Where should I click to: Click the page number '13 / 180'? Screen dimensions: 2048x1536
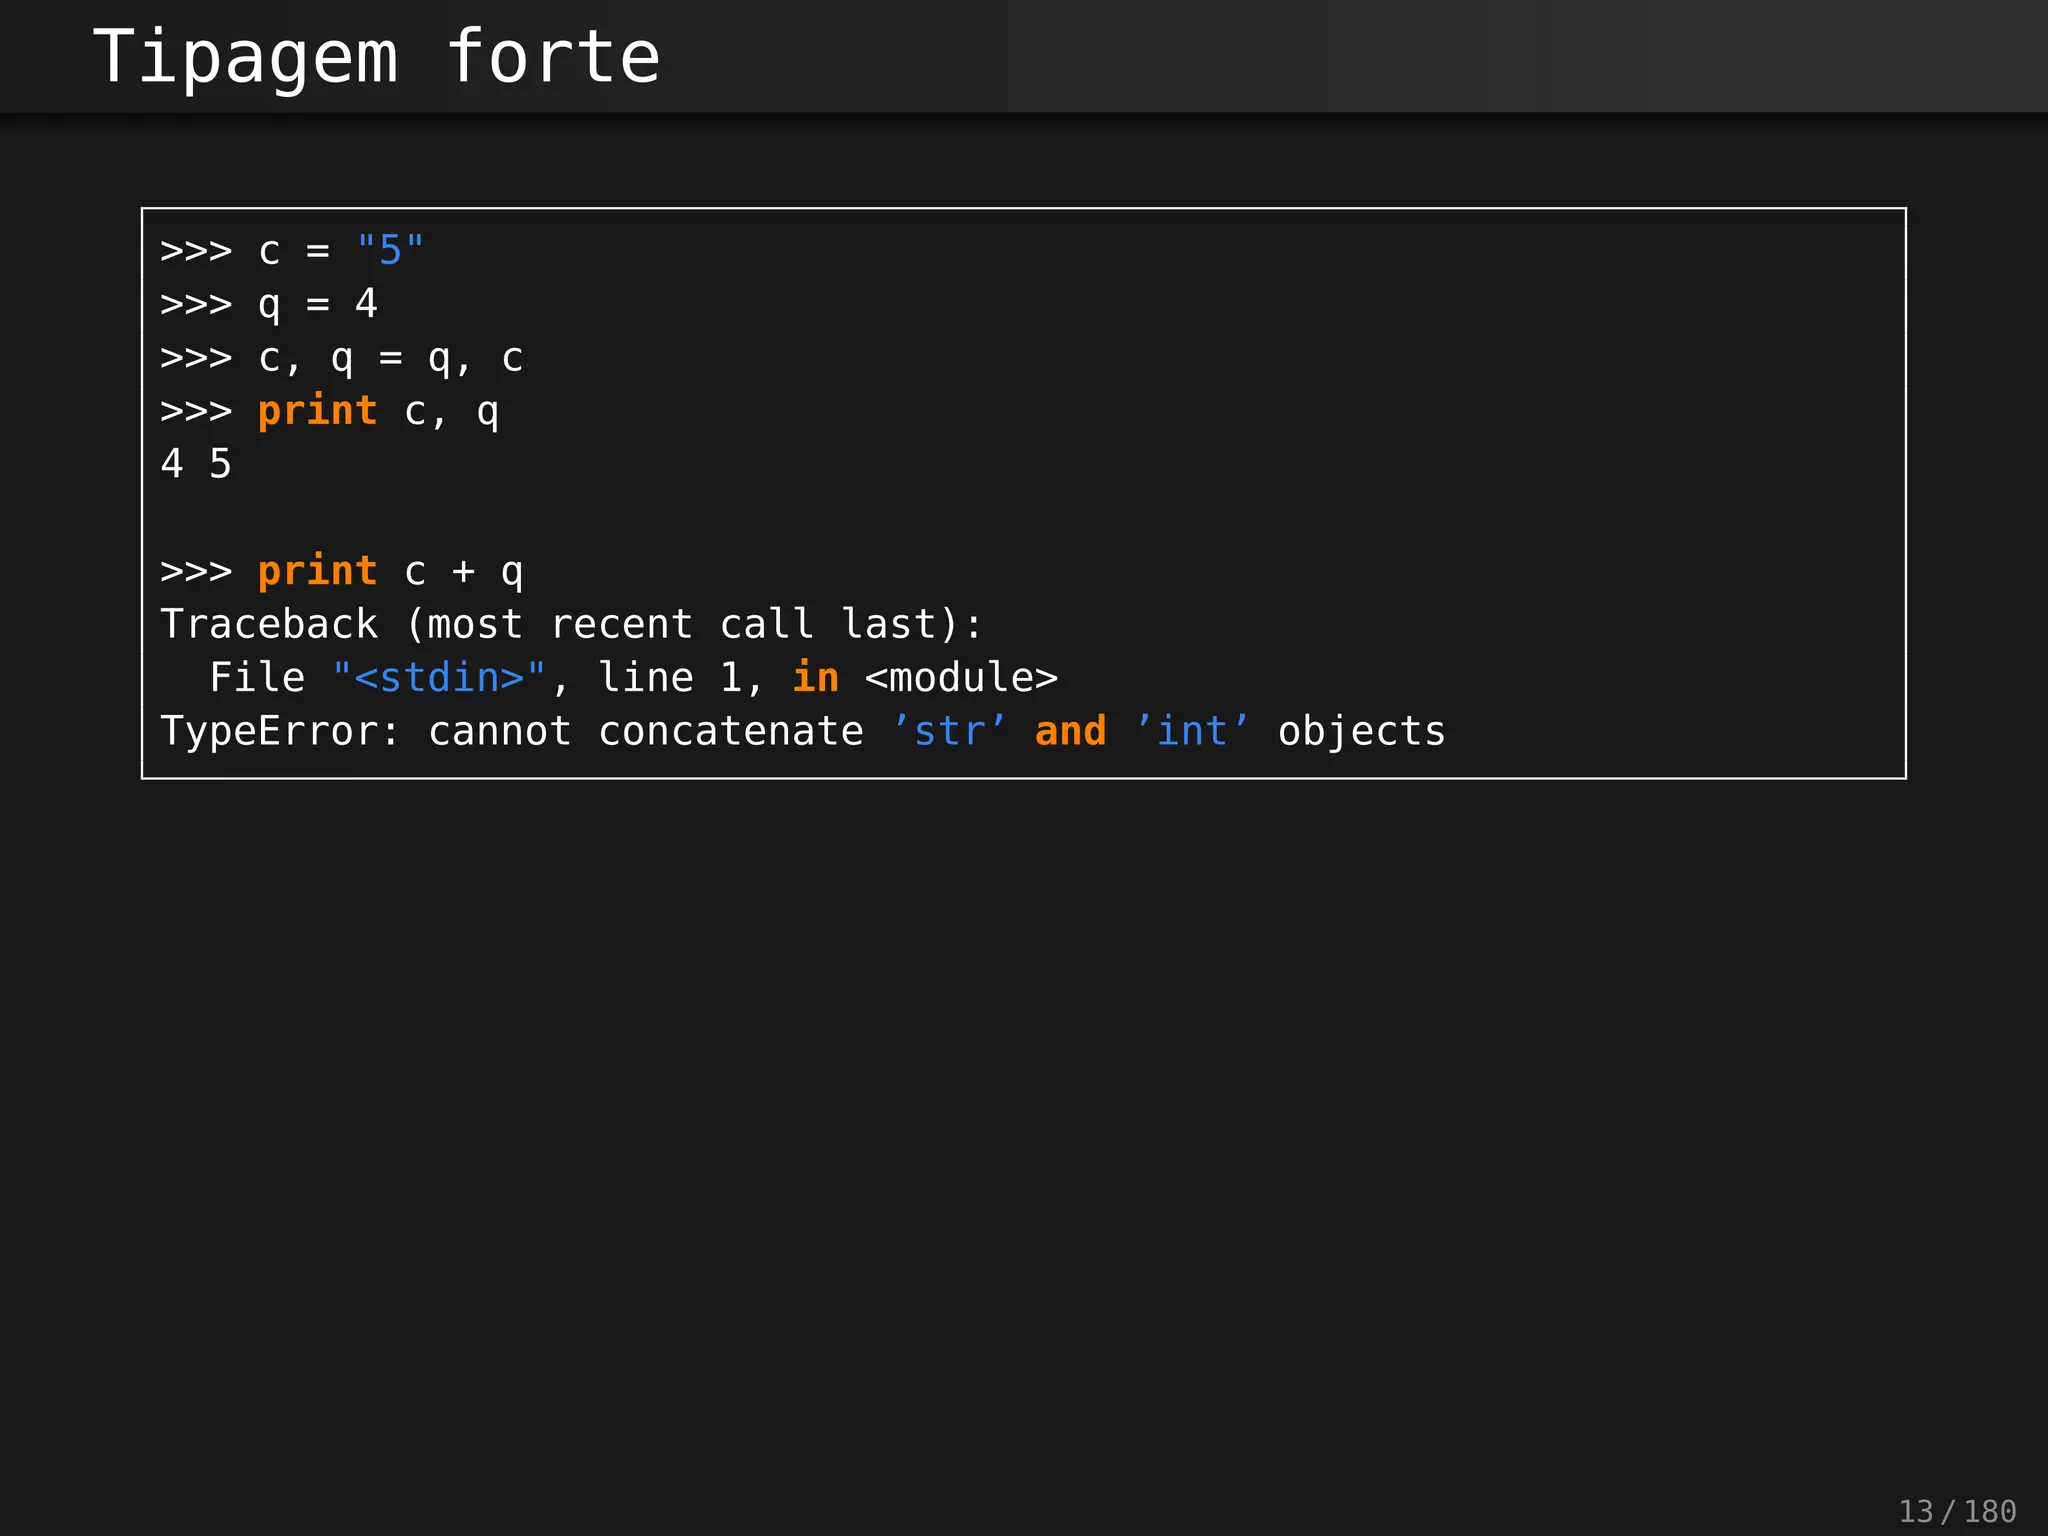coord(1957,1511)
